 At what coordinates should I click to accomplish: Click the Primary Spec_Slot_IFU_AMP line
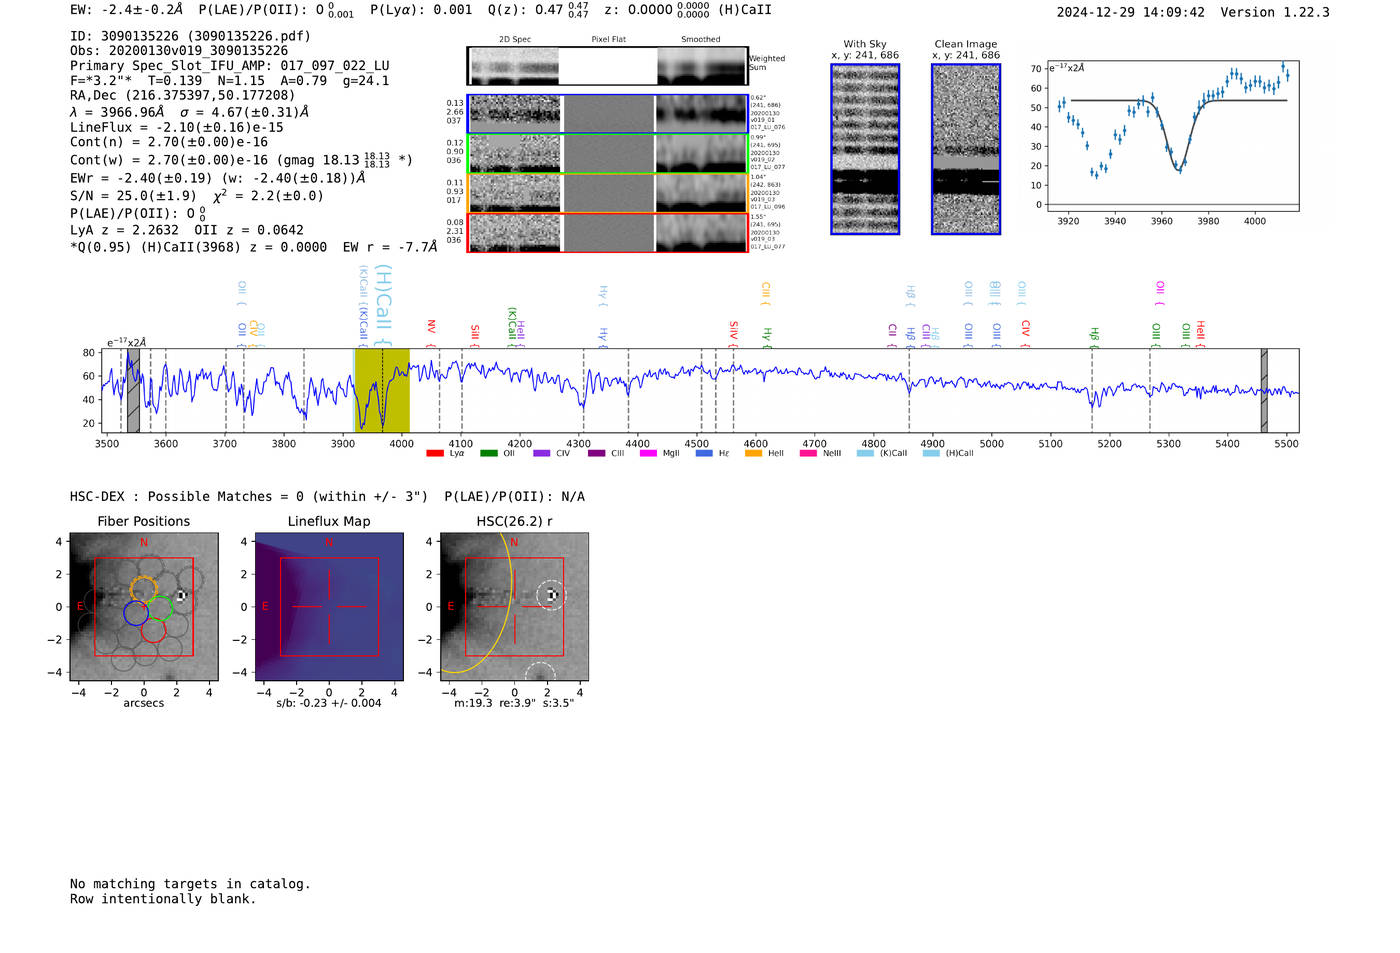[x=230, y=66]
